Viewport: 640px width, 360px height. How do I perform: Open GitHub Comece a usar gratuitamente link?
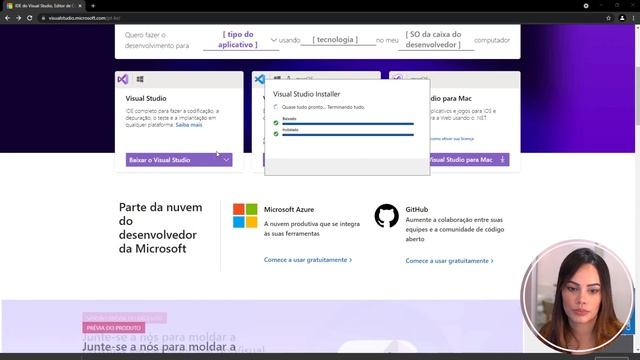(x=449, y=260)
